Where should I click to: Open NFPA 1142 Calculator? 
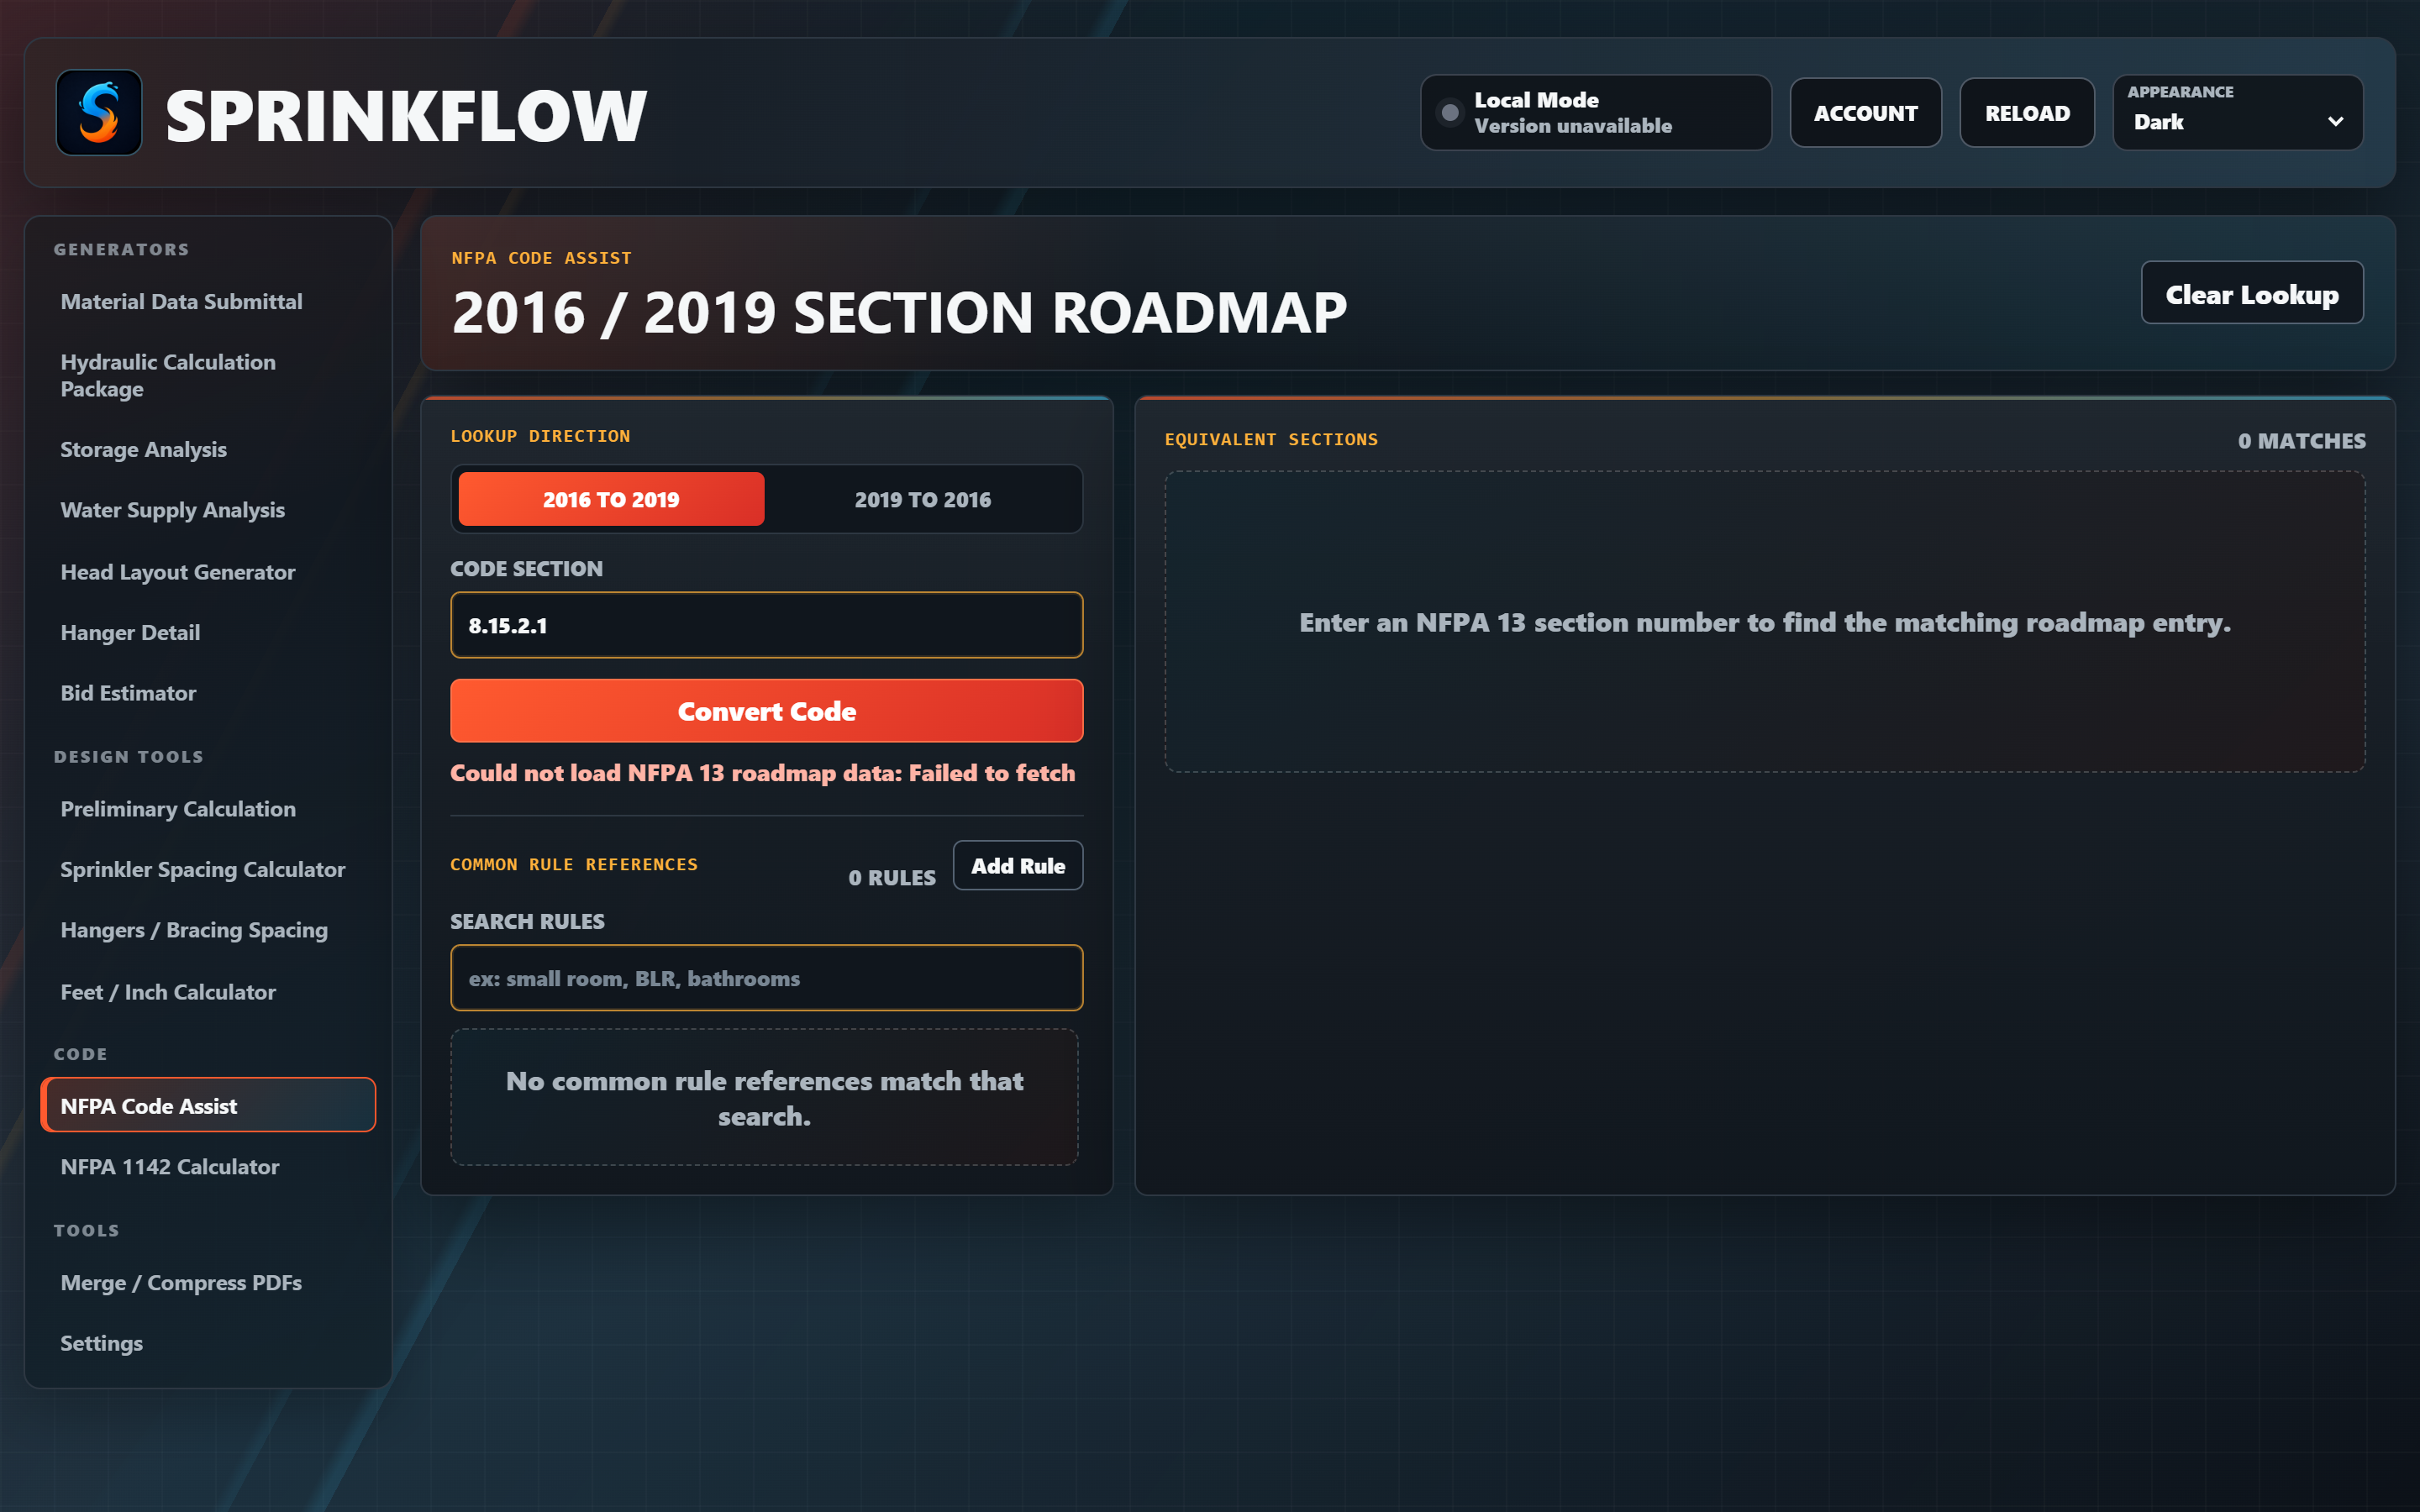click(208, 1166)
